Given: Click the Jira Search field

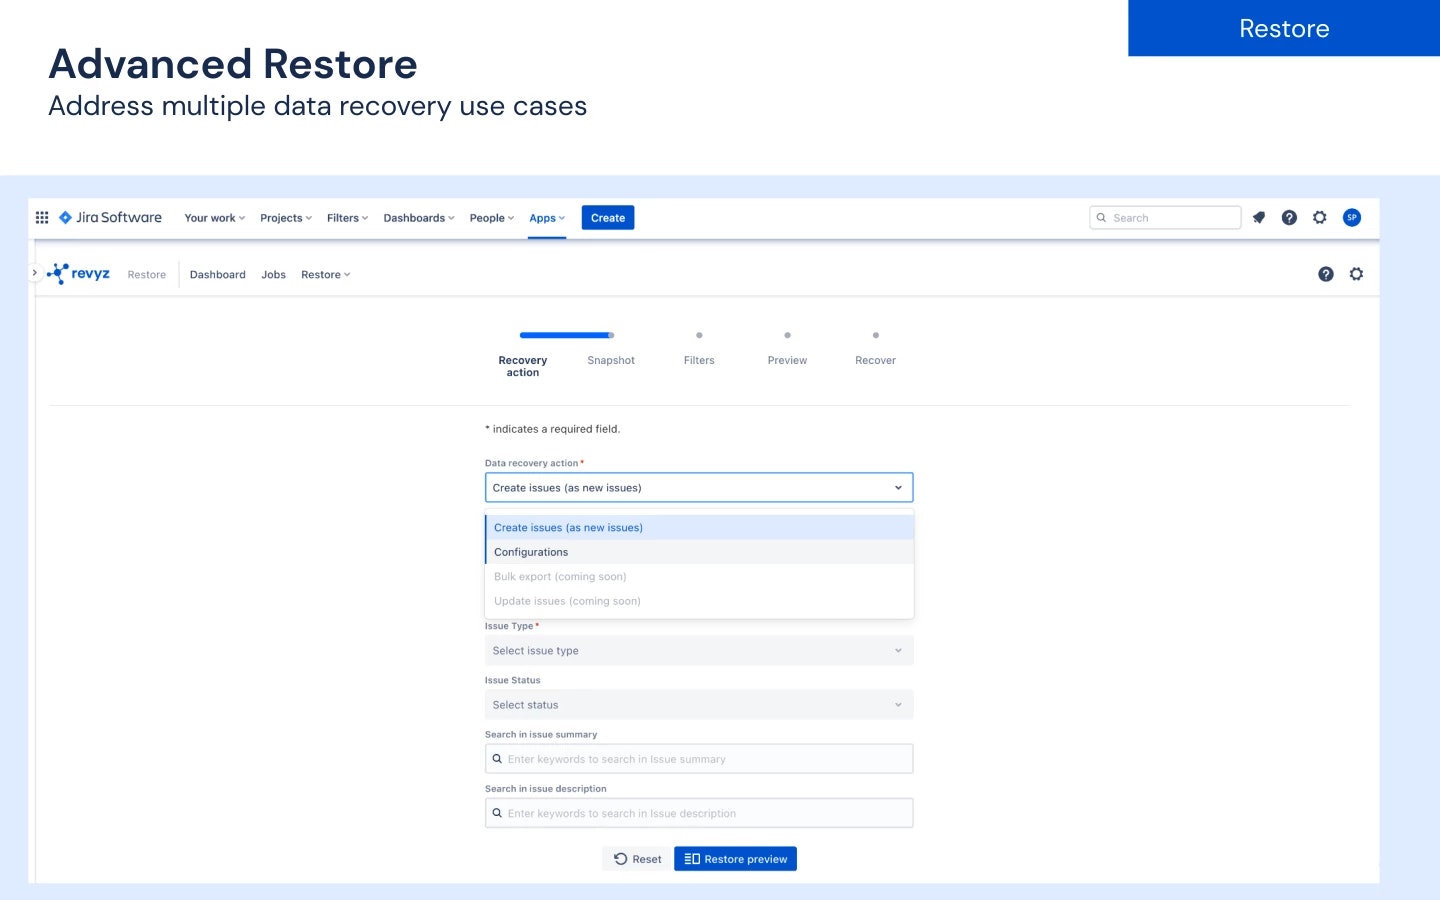Looking at the screenshot, I should pos(1165,218).
